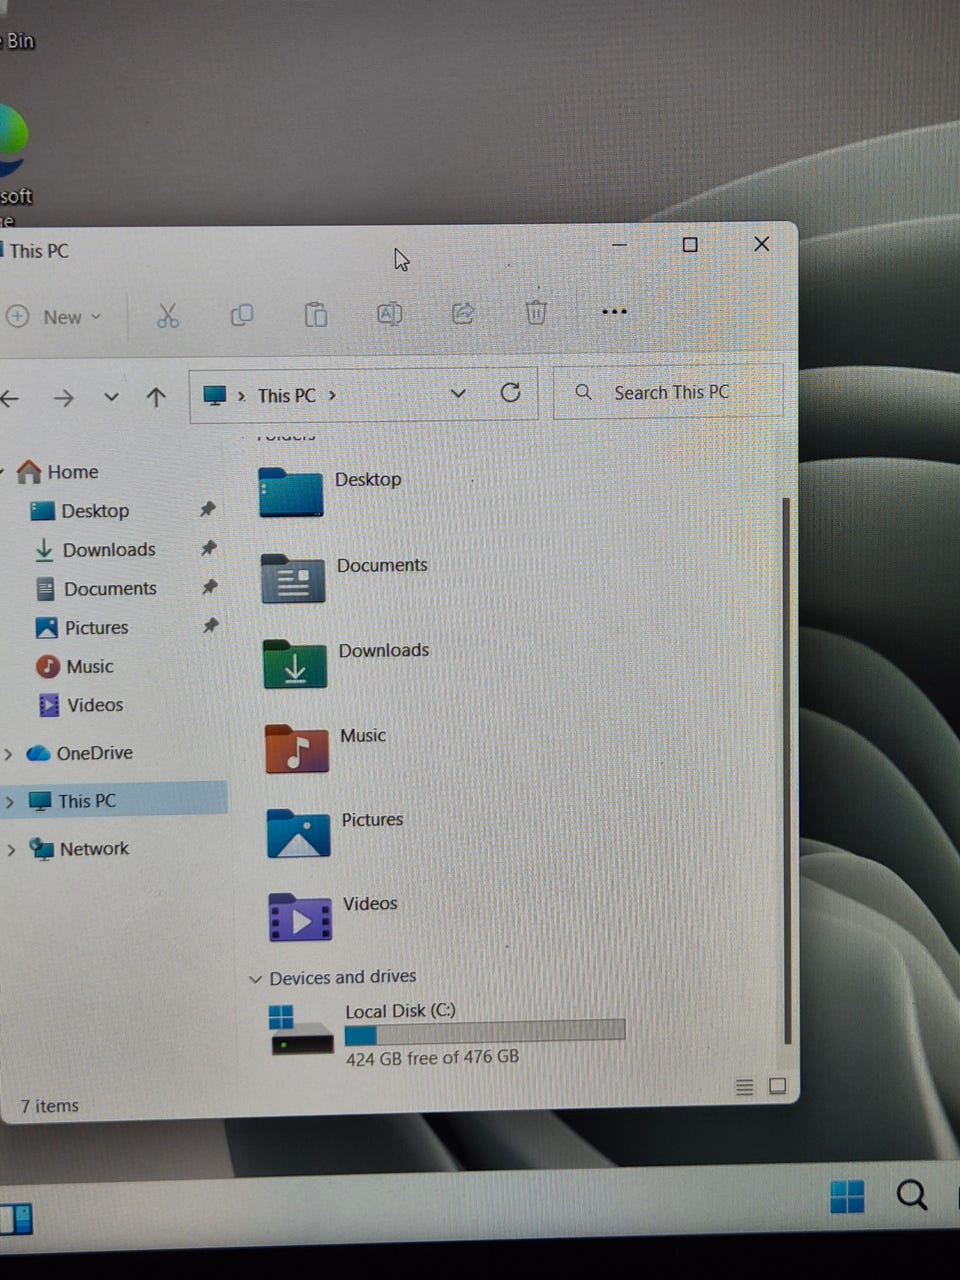Click the Local Disk (C:) storage usage bar
This screenshot has height=1280, width=960.
[x=485, y=1032]
